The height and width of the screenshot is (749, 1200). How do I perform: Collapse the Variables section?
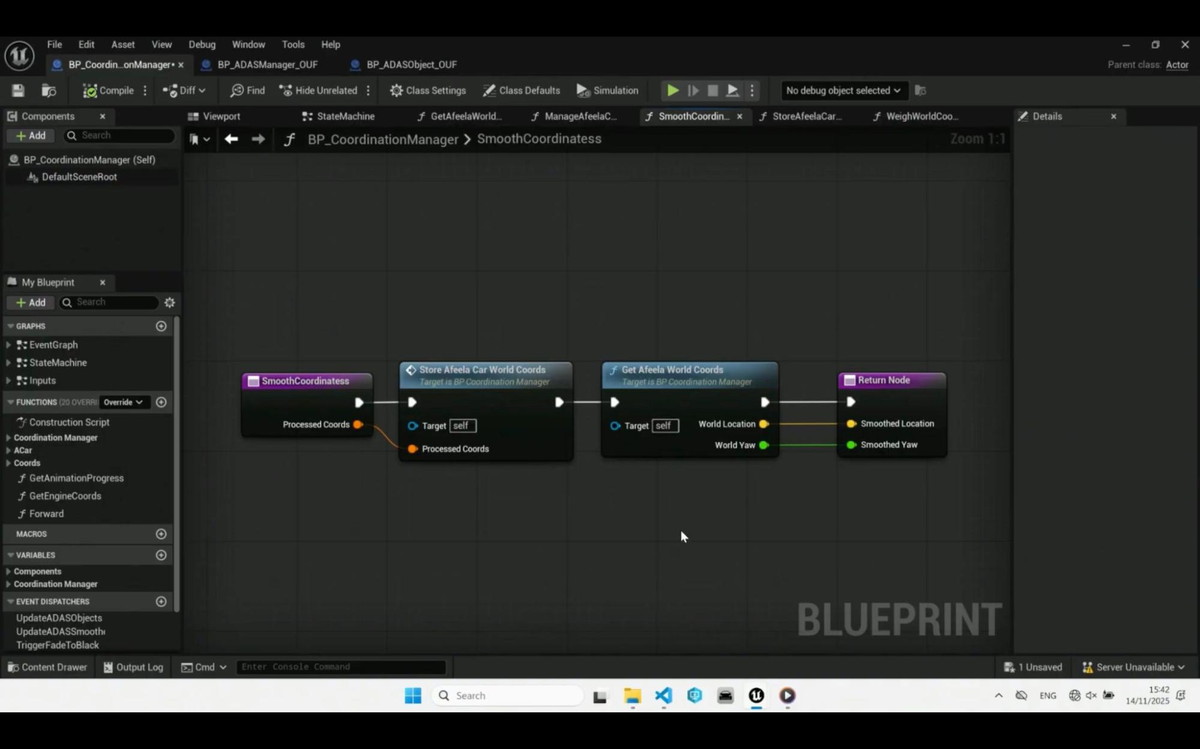pyautogui.click(x=11, y=555)
